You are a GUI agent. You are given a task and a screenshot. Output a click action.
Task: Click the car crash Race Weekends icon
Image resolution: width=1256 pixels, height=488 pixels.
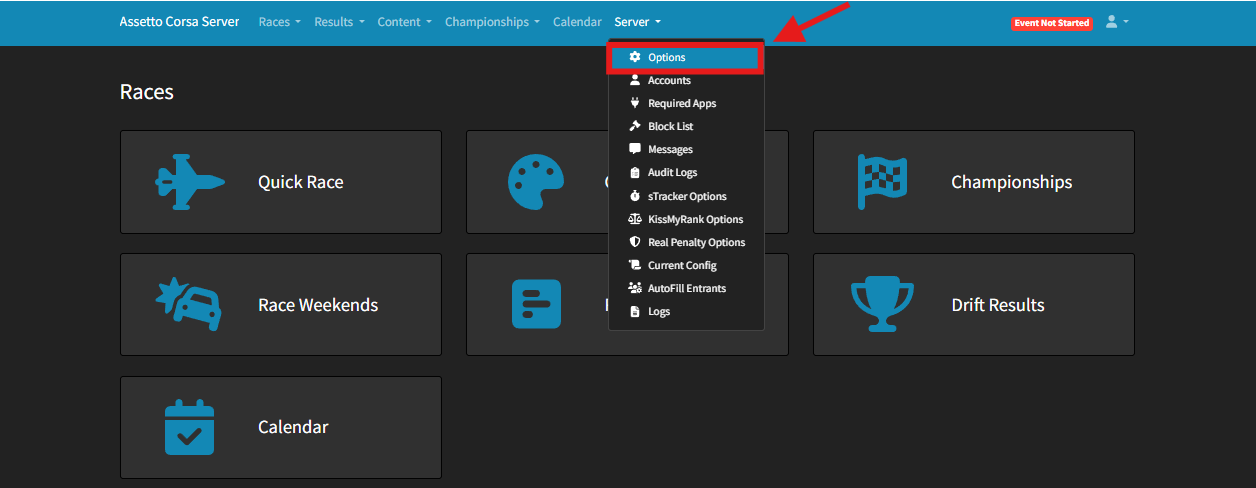tap(189, 304)
